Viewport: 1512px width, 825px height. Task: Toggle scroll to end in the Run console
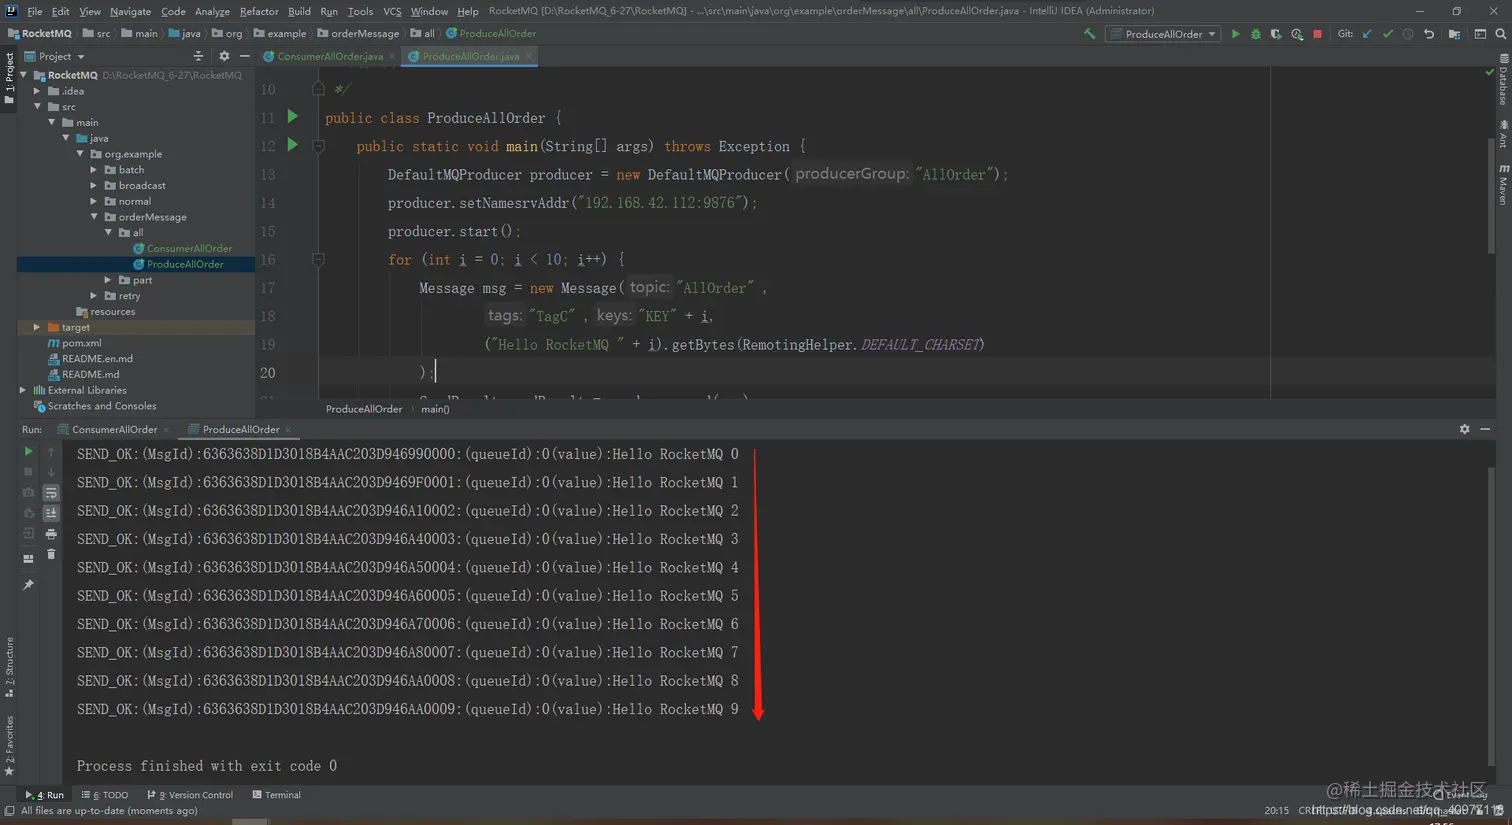click(x=51, y=513)
